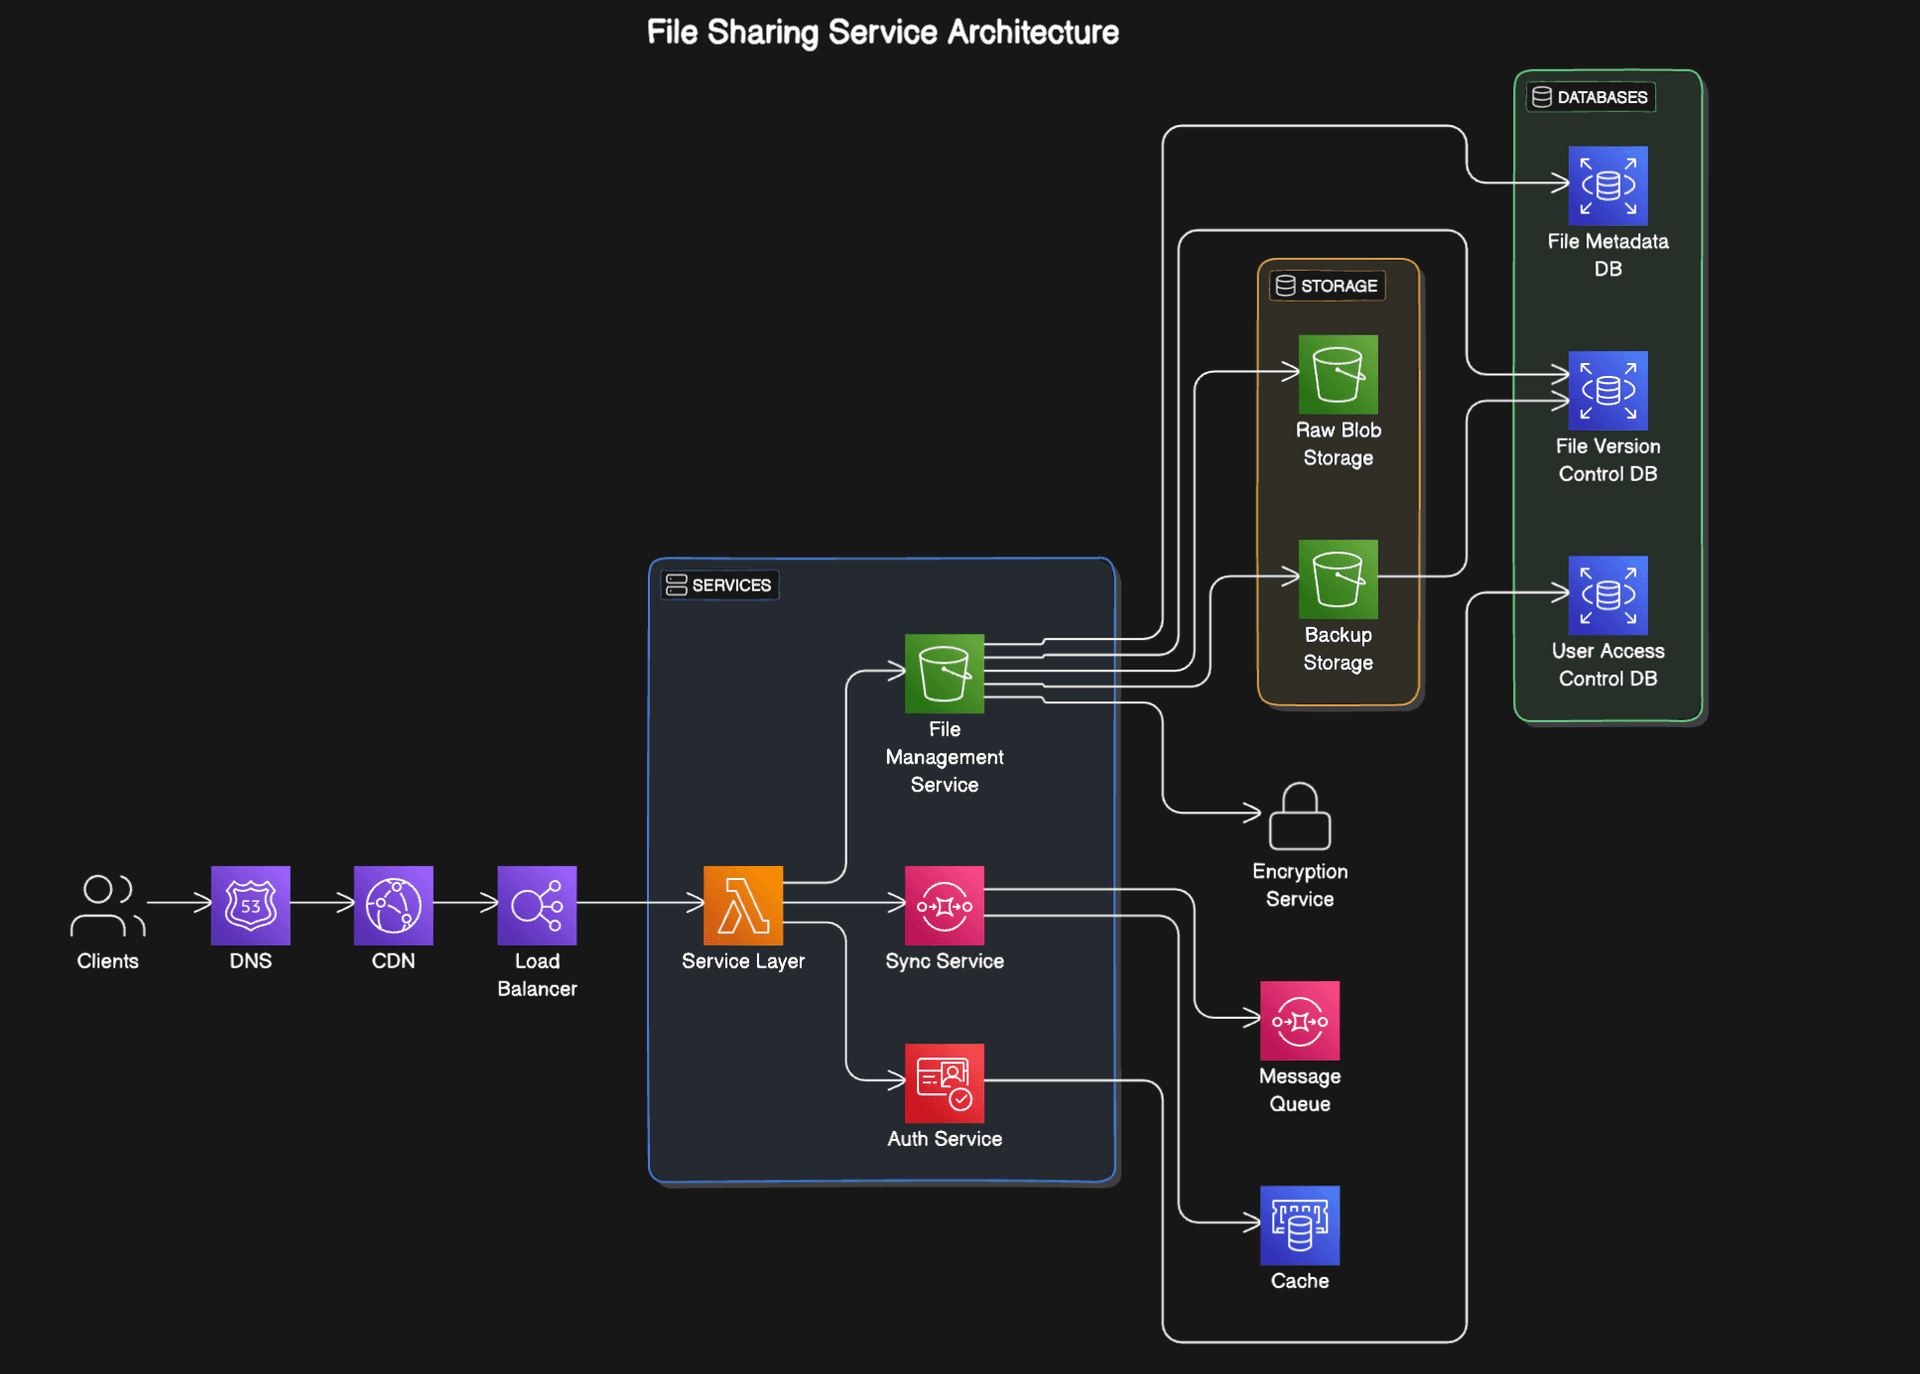Click the File Sharing Service Architecture title
This screenshot has width=1920, height=1374.
[882, 32]
